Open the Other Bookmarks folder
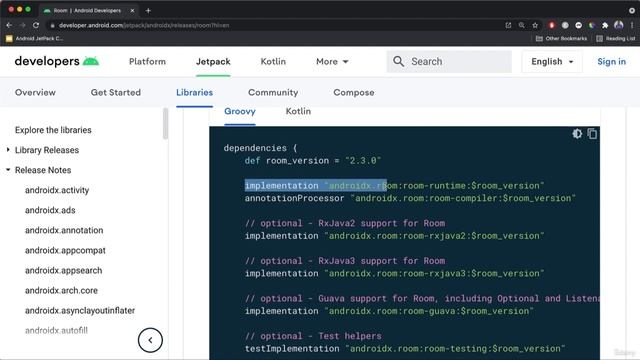 click(x=561, y=38)
